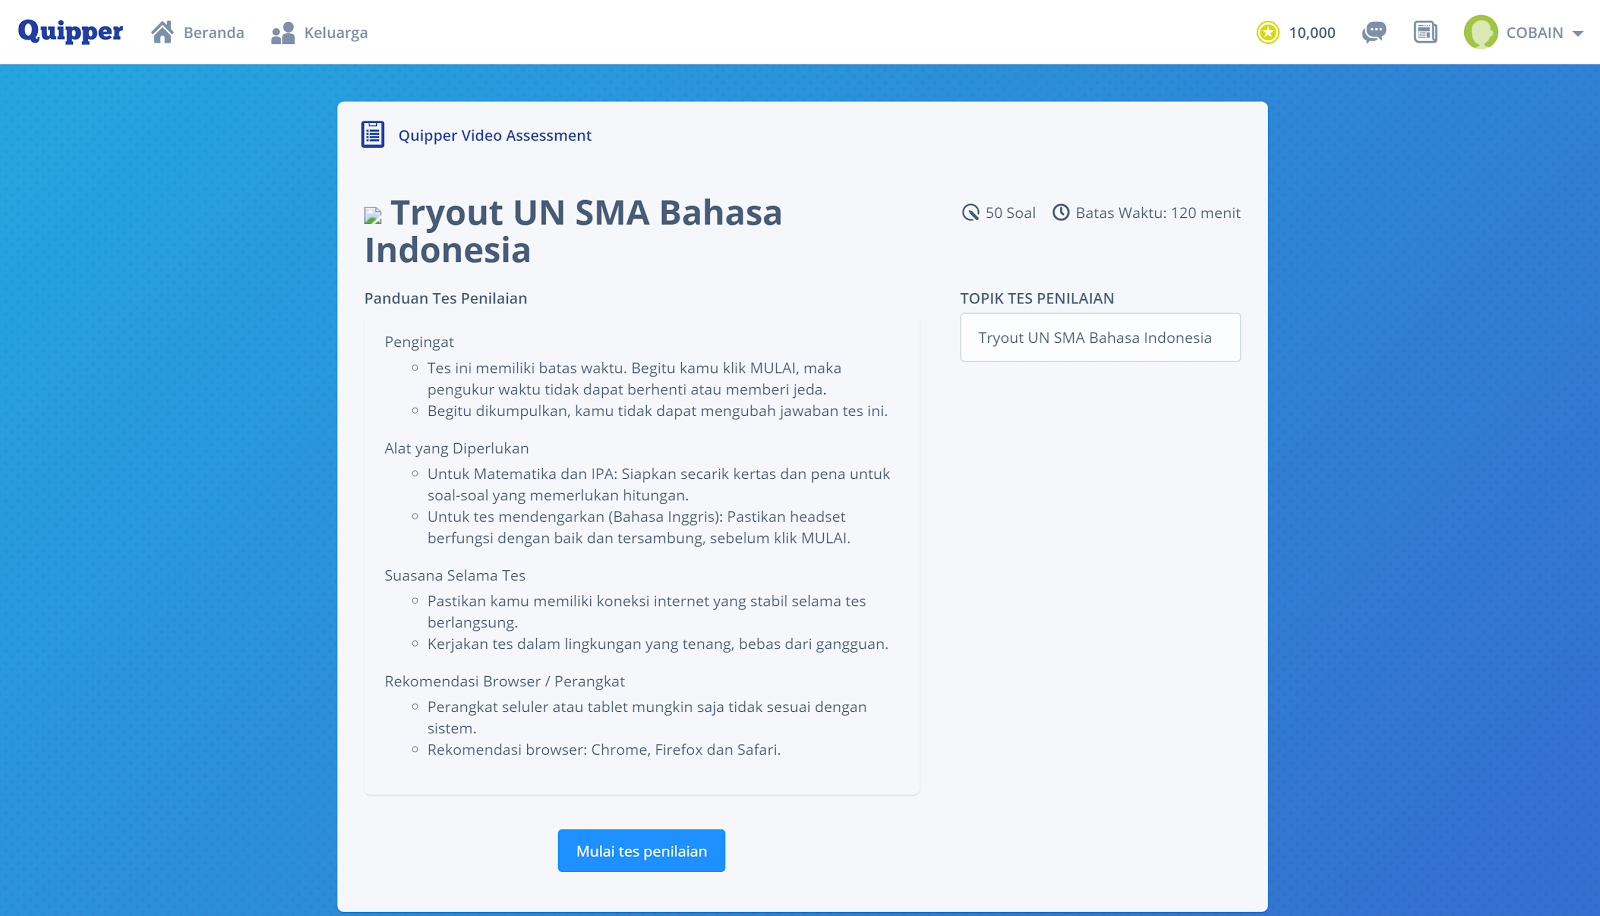Screen dimensions: 1600x916
Task: Open the Keluarga menu item
Action: pyautogui.click(x=336, y=33)
